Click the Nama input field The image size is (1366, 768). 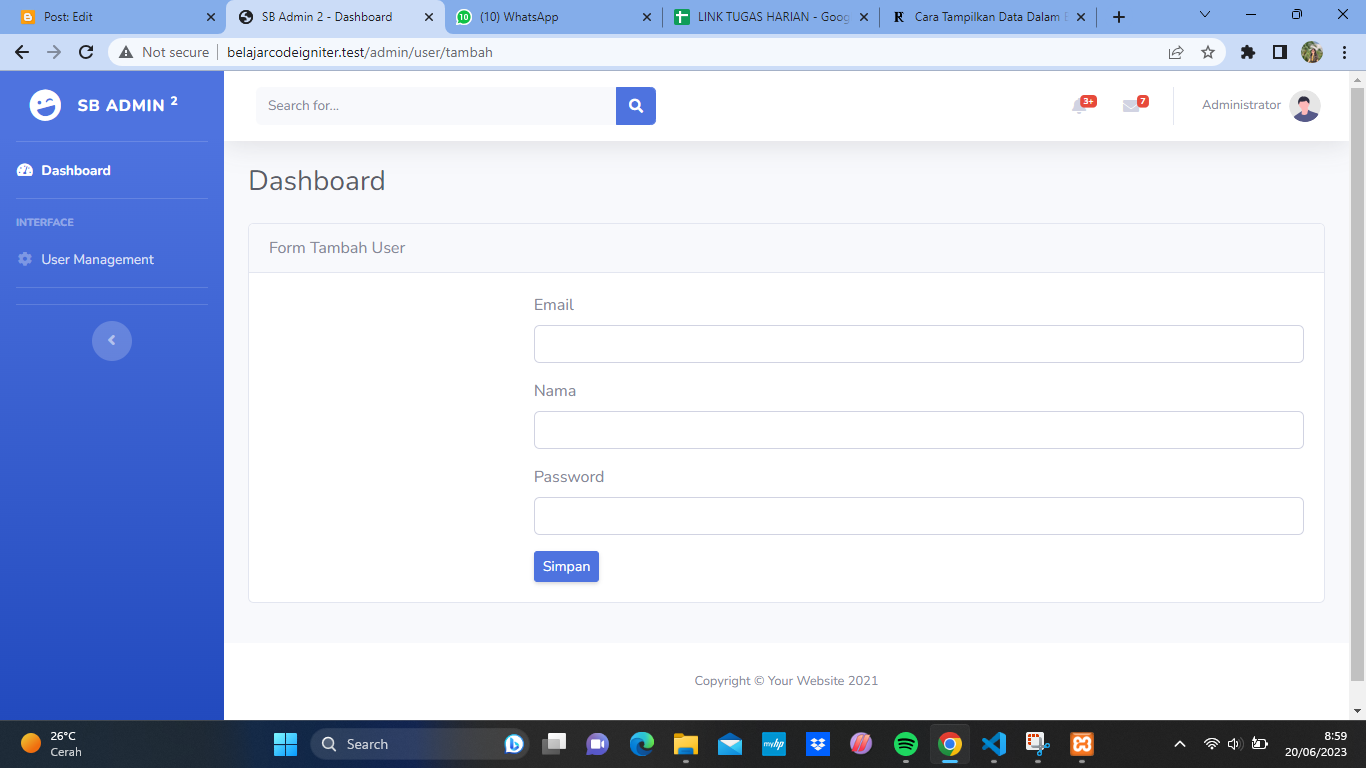click(918, 430)
